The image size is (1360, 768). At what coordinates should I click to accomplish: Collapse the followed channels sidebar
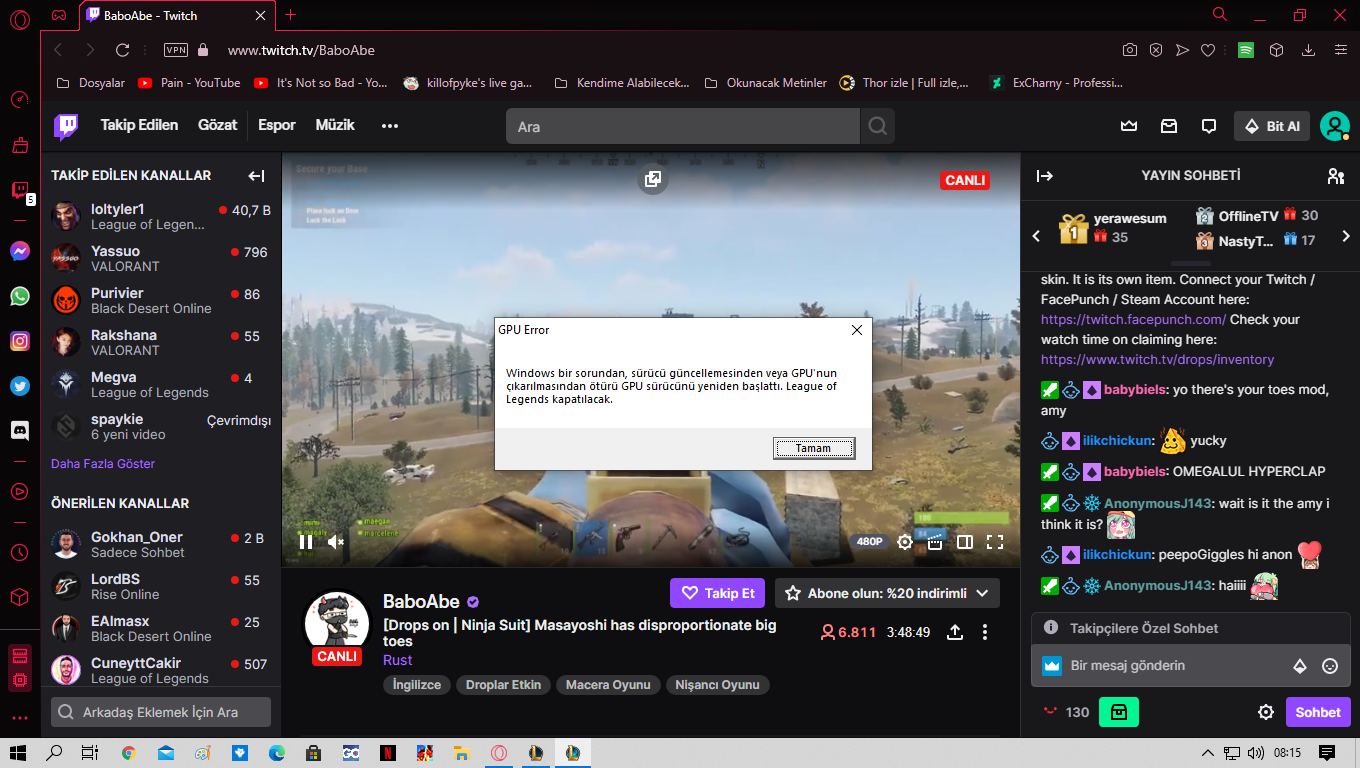click(x=256, y=176)
